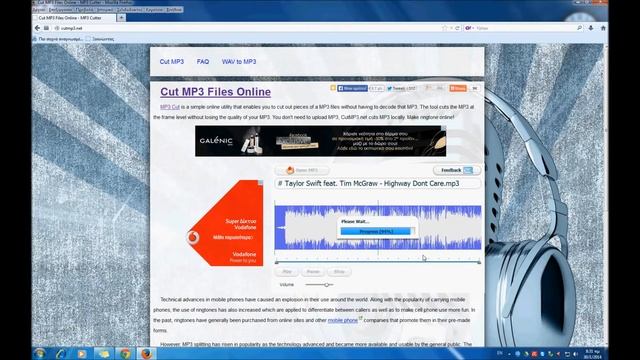Click the Galenic banner advertisement
640x360 pixels.
(320, 141)
